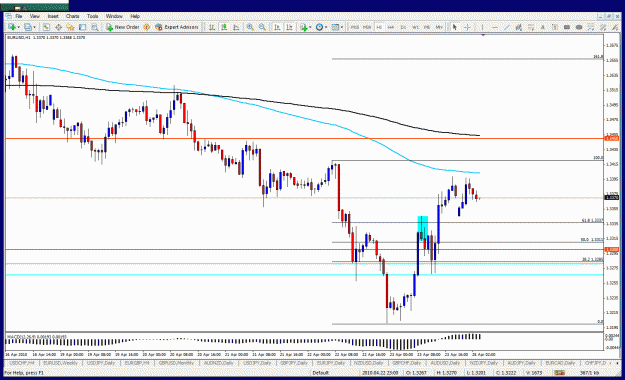This screenshot has width=625, height=380.
Task: Toggle the Expert Advisors button
Action: click(x=176, y=27)
